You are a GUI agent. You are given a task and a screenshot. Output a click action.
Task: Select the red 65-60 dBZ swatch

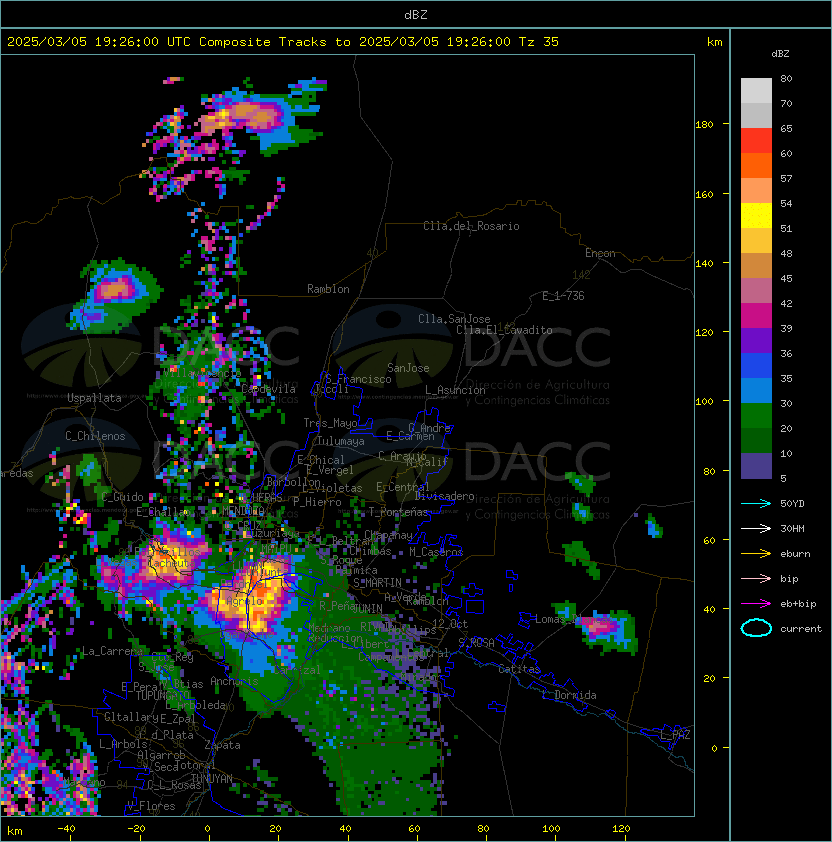click(x=756, y=141)
